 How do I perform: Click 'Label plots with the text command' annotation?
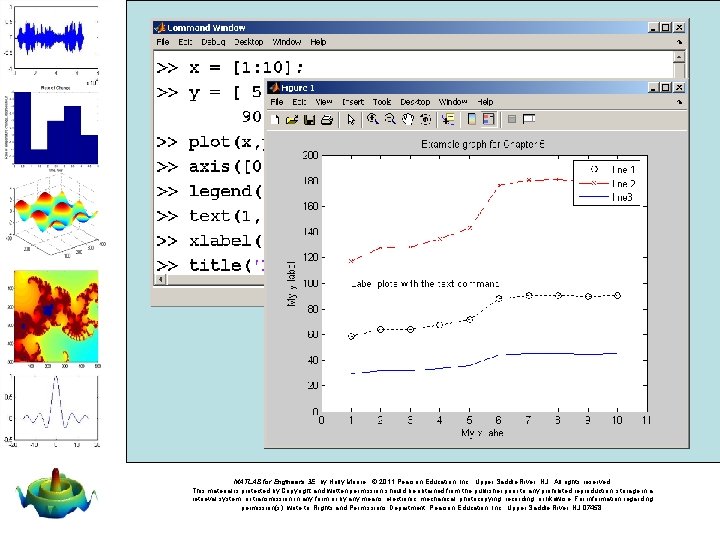click(x=425, y=284)
